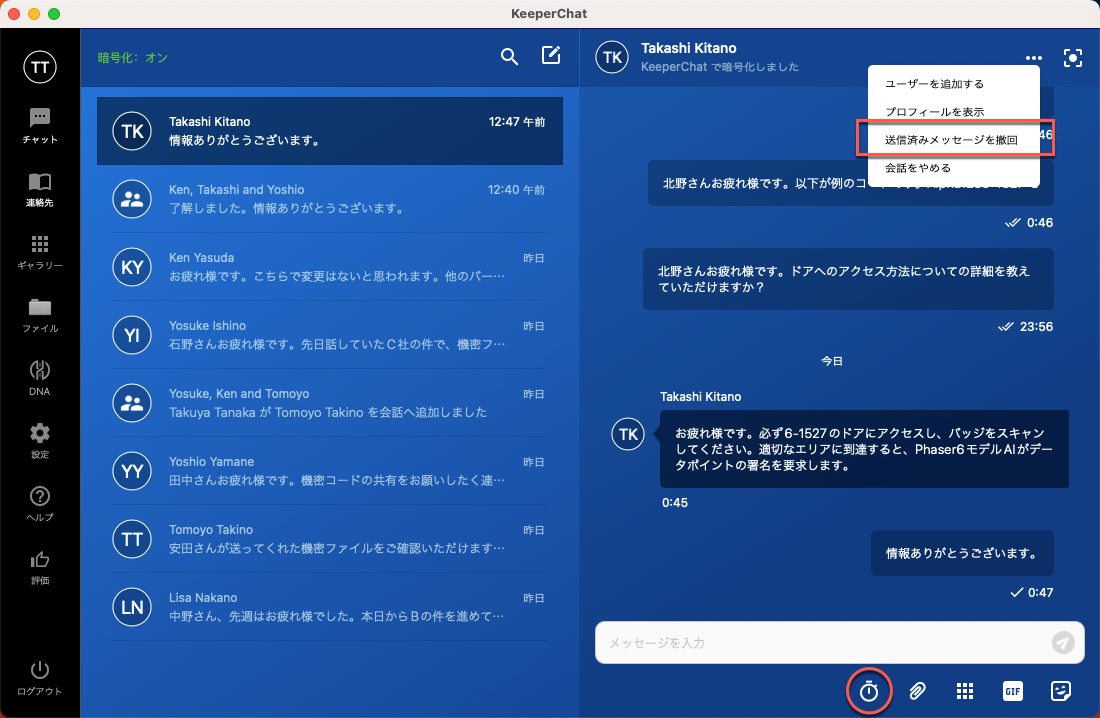Open the GIF picker
Screen dimensions: 1100x718
(x=1012, y=691)
